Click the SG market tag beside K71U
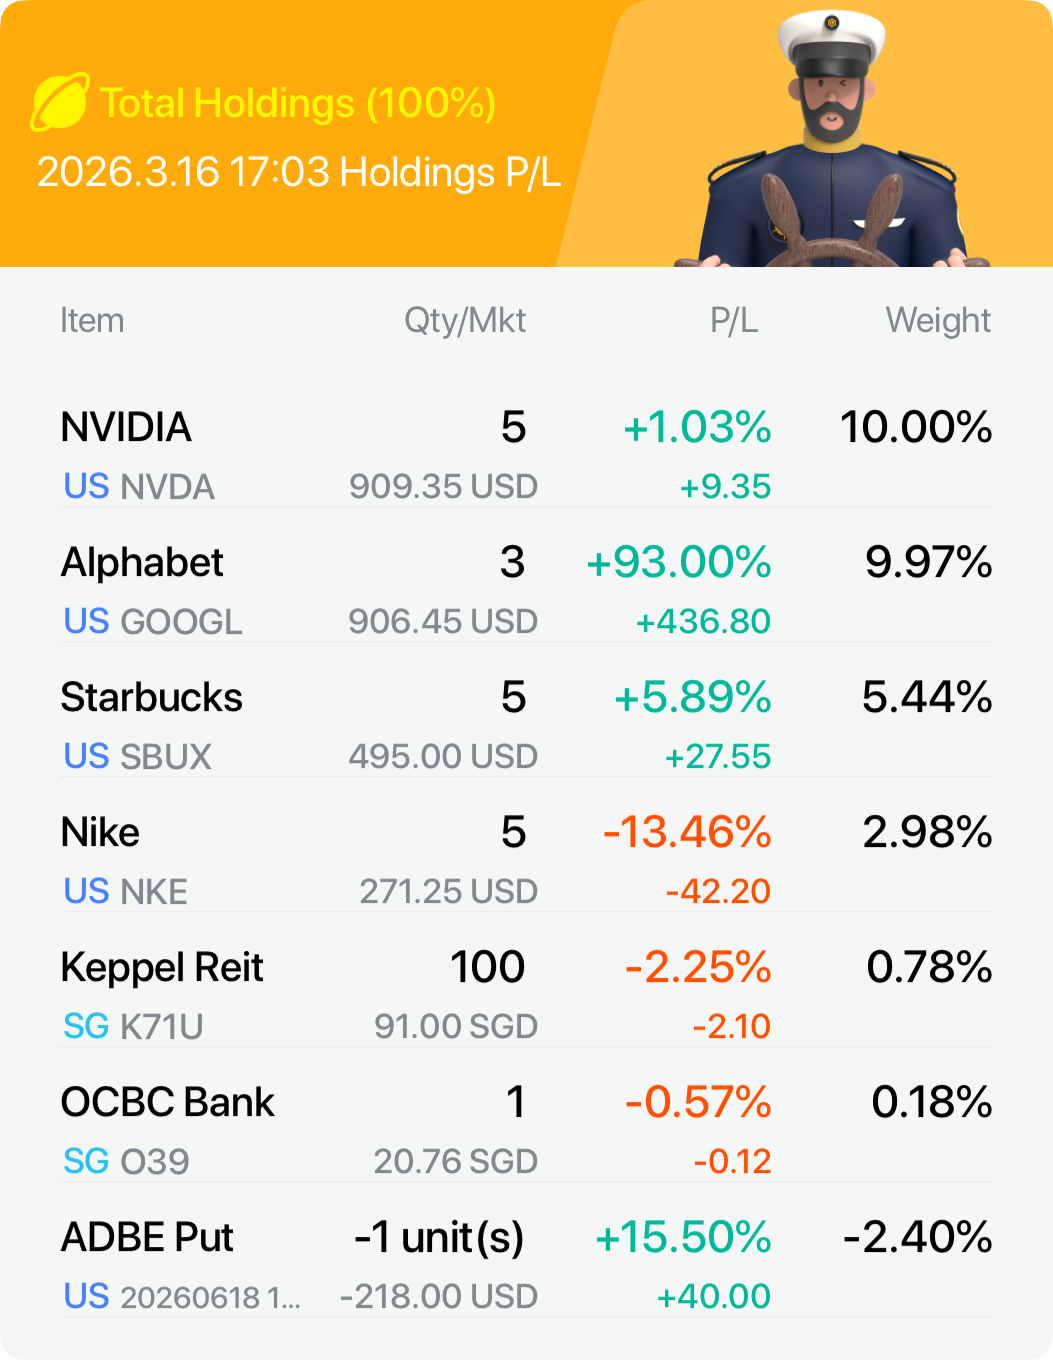 pyautogui.click(x=86, y=1027)
